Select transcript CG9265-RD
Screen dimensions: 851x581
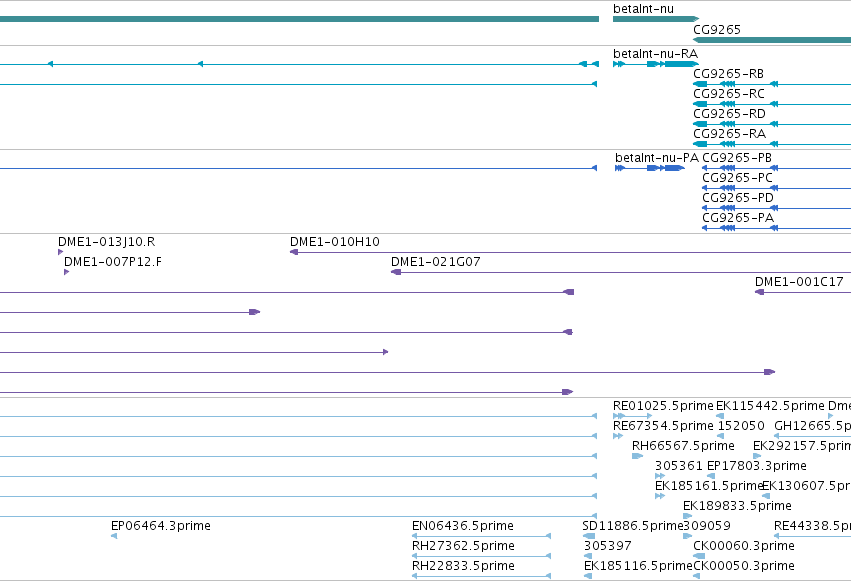click(729, 114)
